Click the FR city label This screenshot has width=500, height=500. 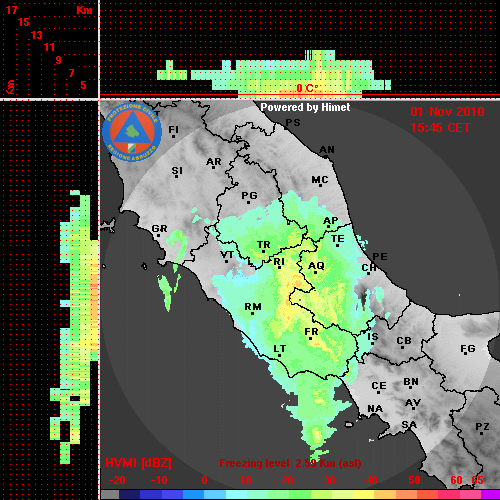tap(311, 332)
